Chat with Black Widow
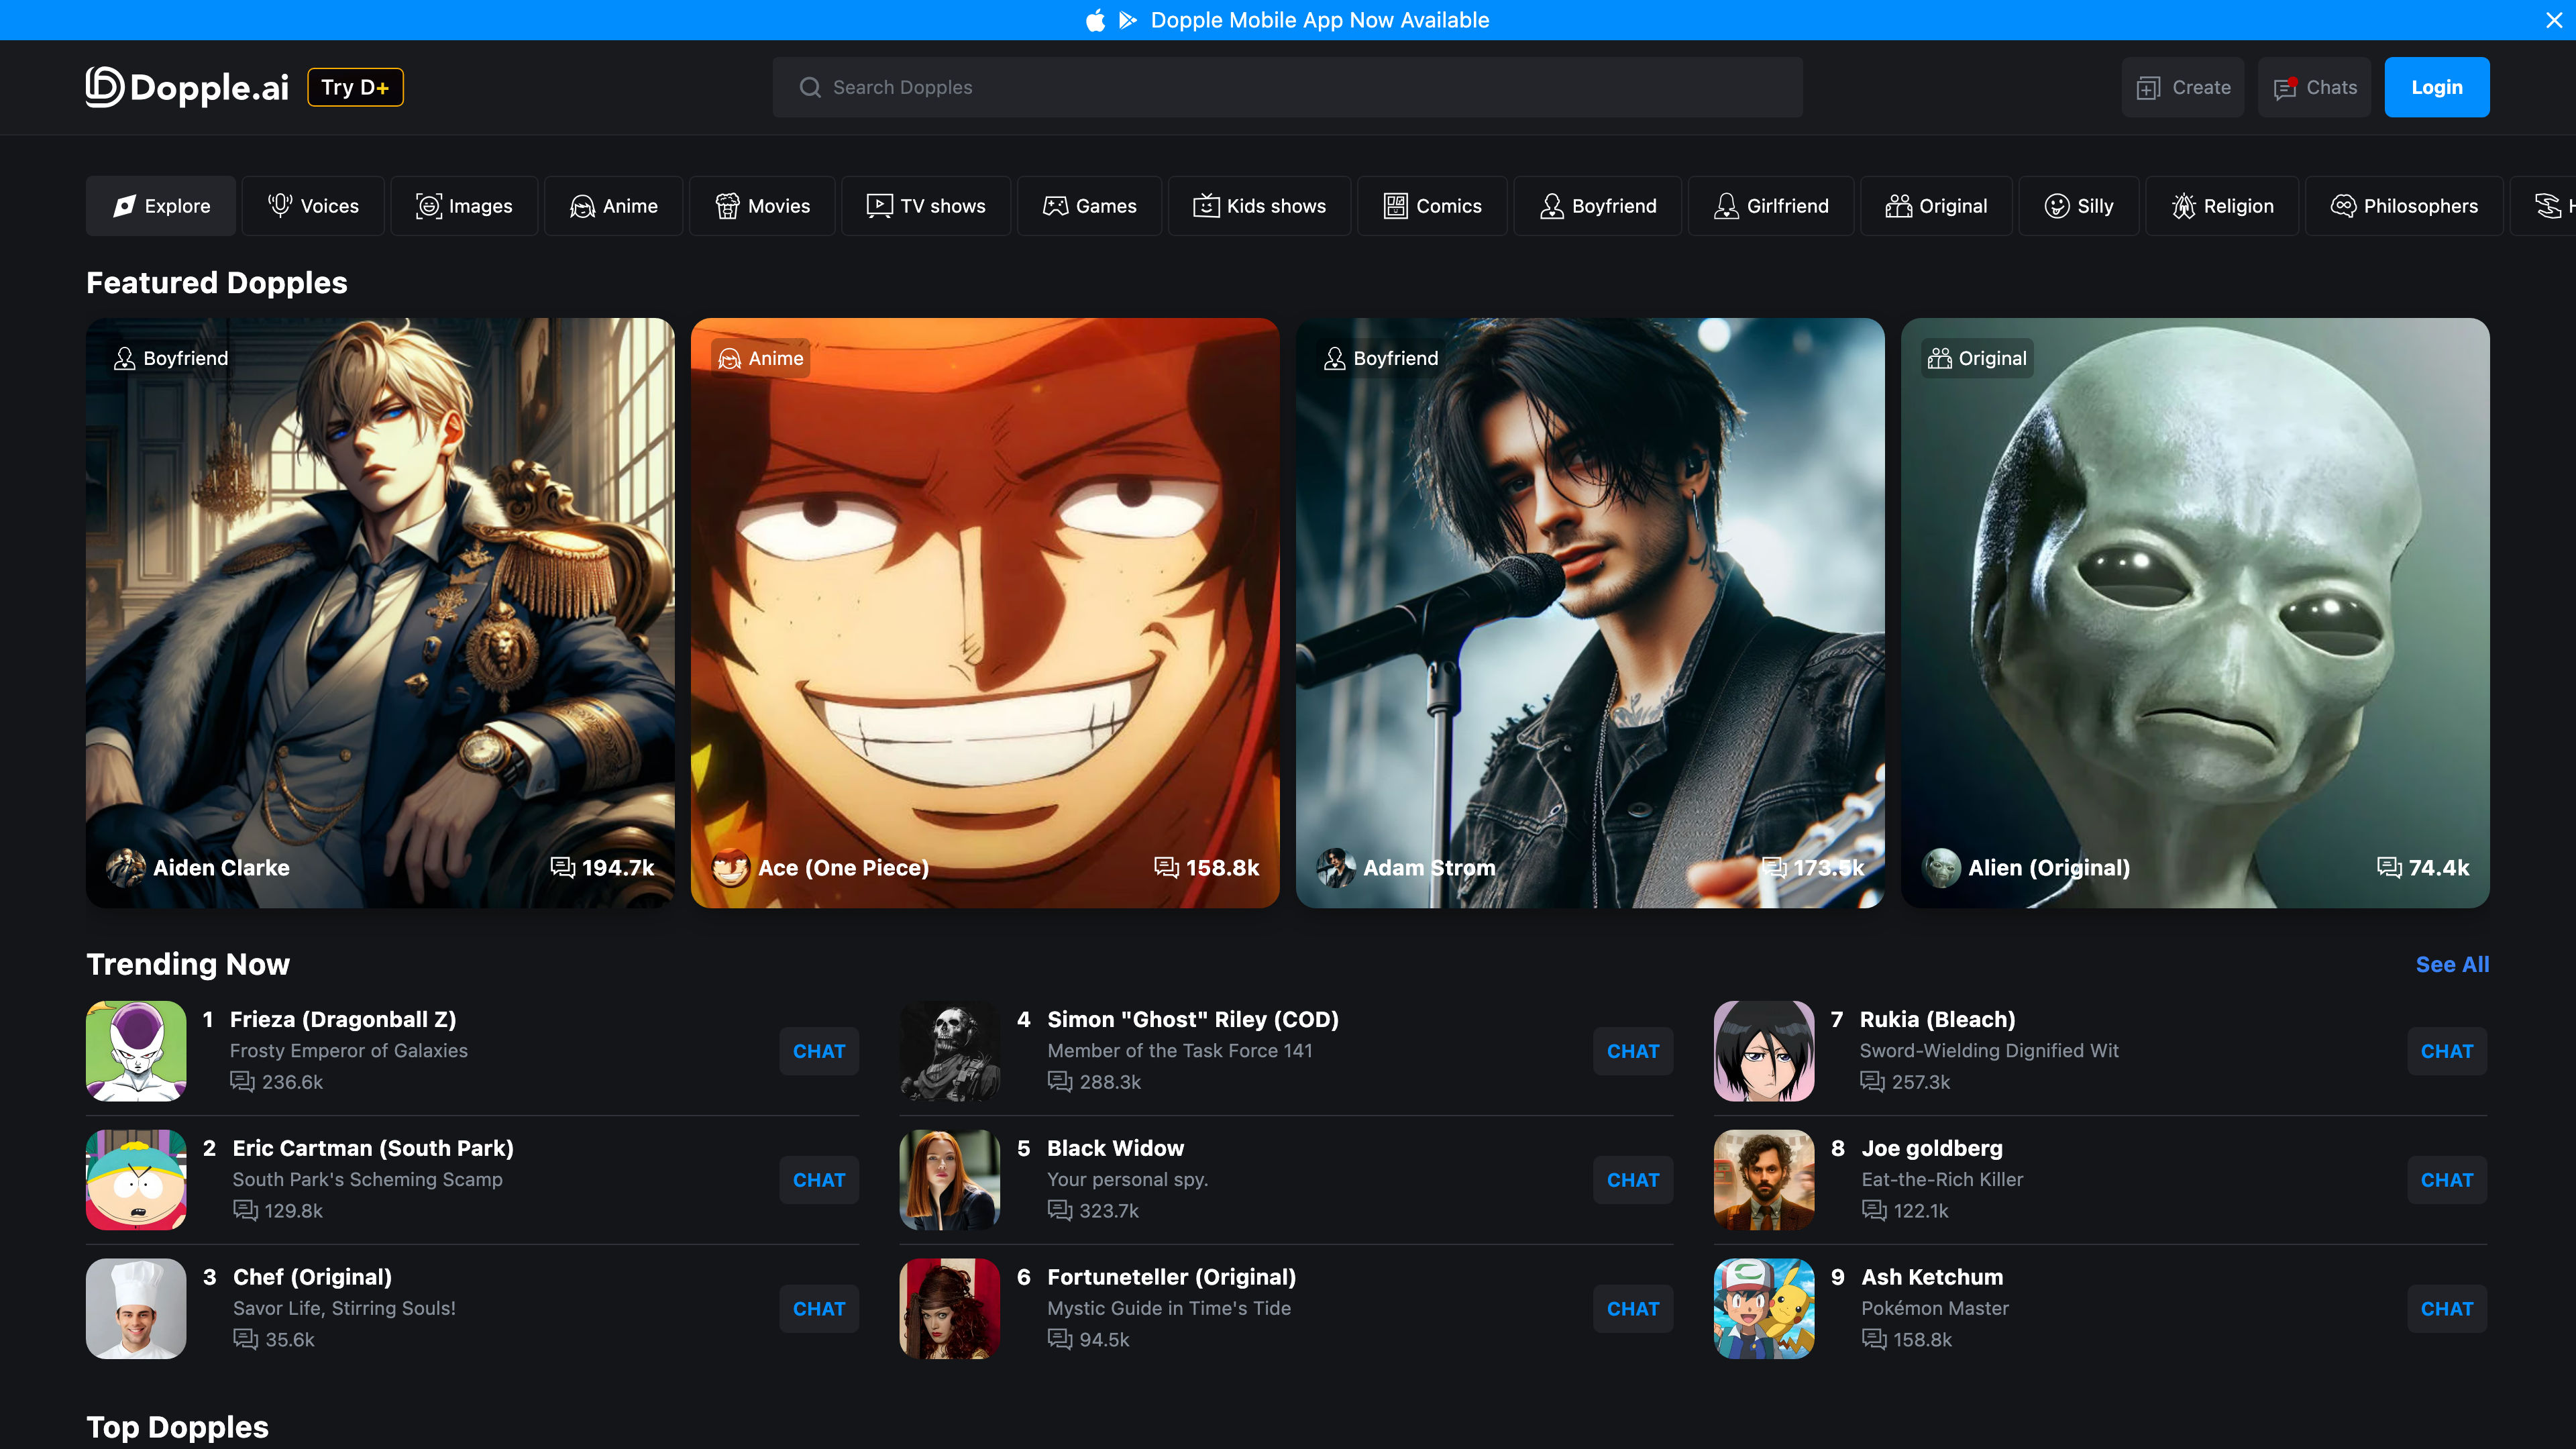This screenshot has width=2576, height=1449. click(x=1633, y=1180)
